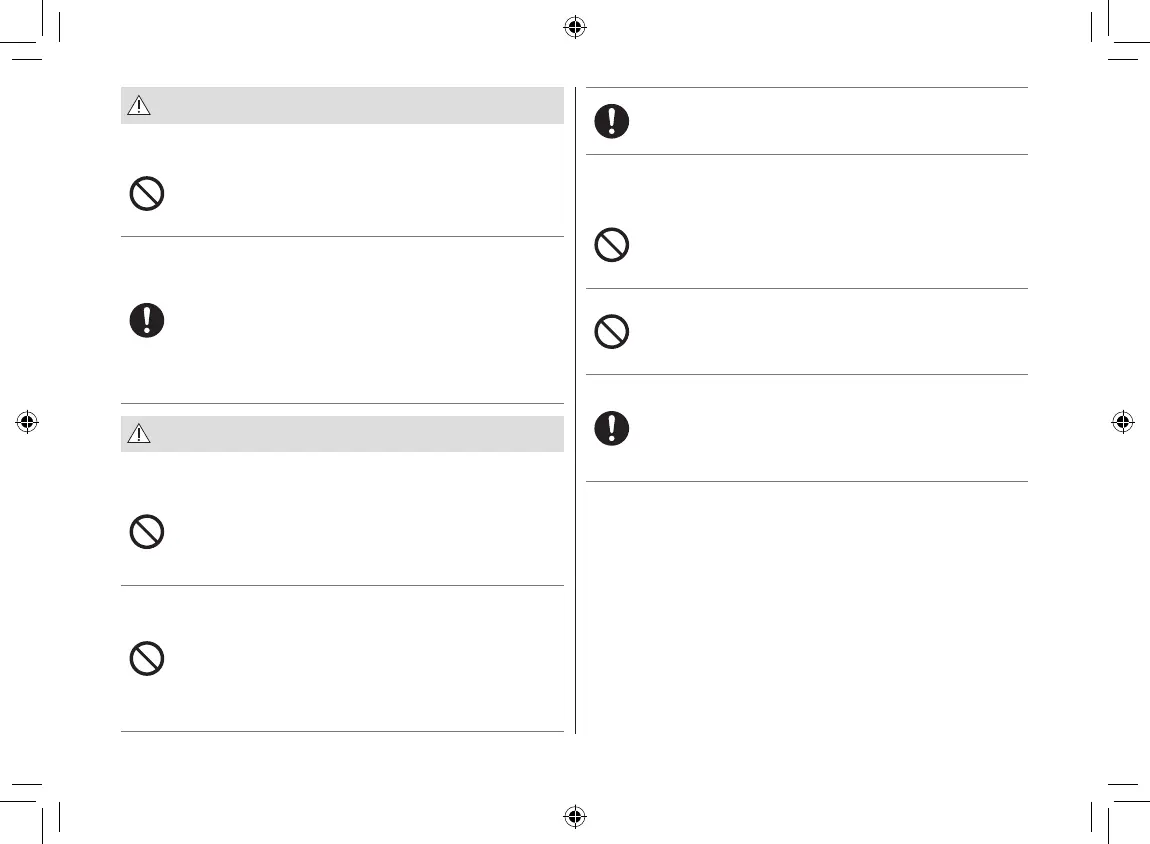Click the top-right corner crop mark

(x=1110, y=40)
